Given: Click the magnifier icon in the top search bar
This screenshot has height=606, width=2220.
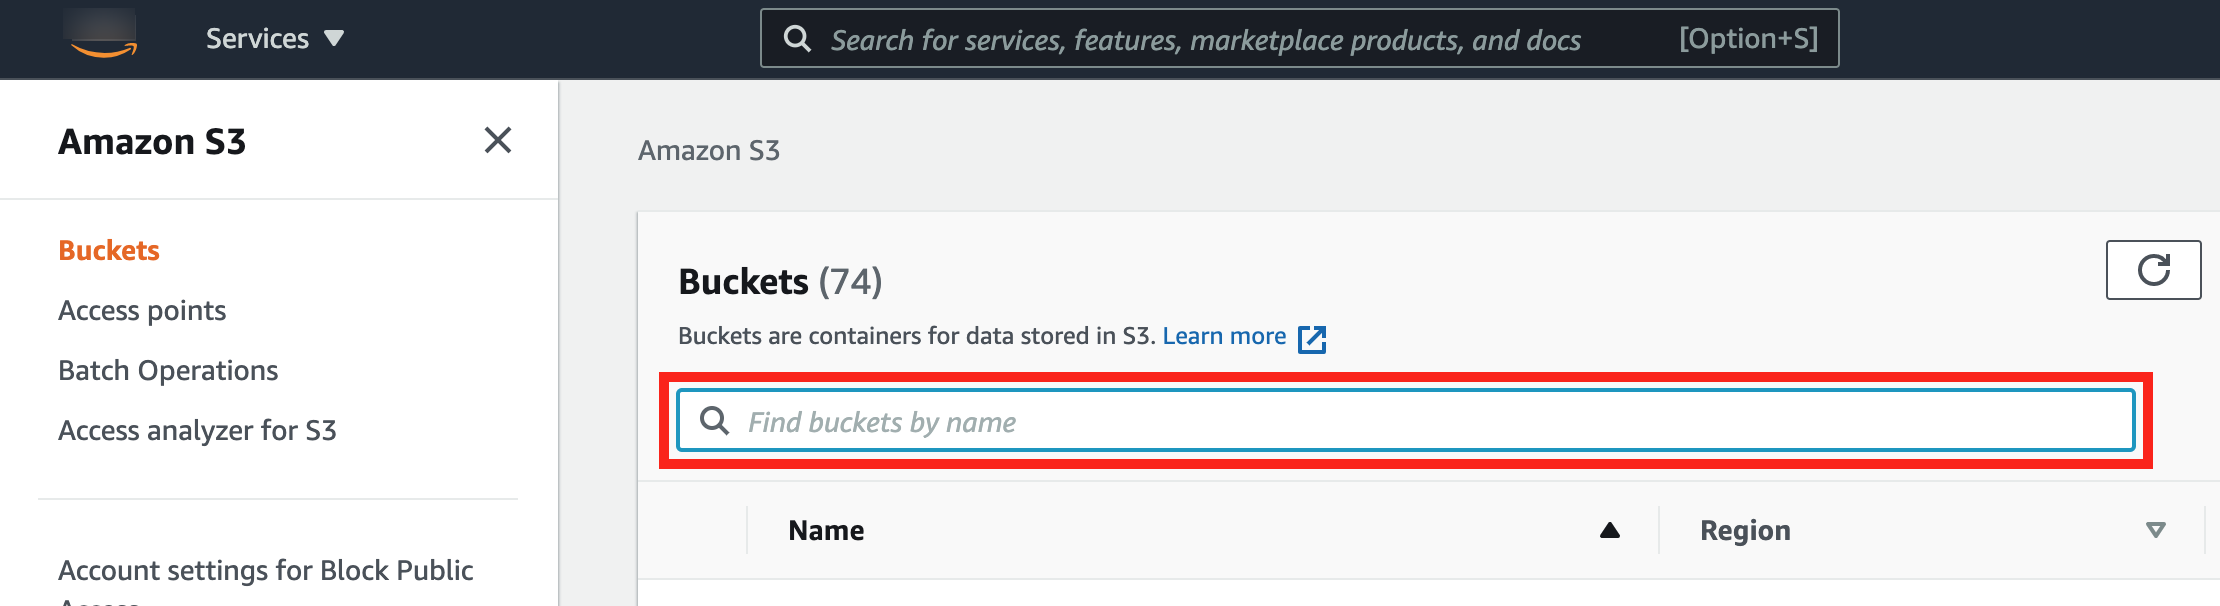Looking at the screenshot, I should 797,39.
